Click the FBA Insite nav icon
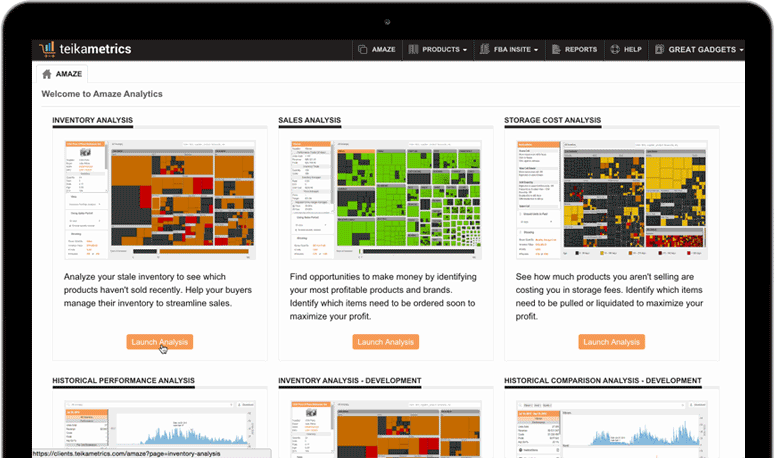This screenshot has height=458, width=775. (x=484, y=49)
